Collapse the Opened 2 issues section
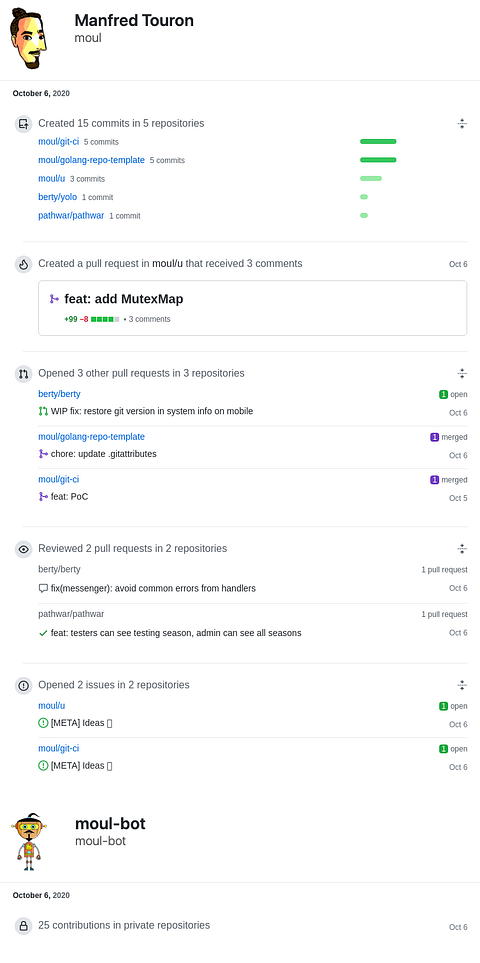The width and height of the screenshot is (480, 963). [462, 685]
